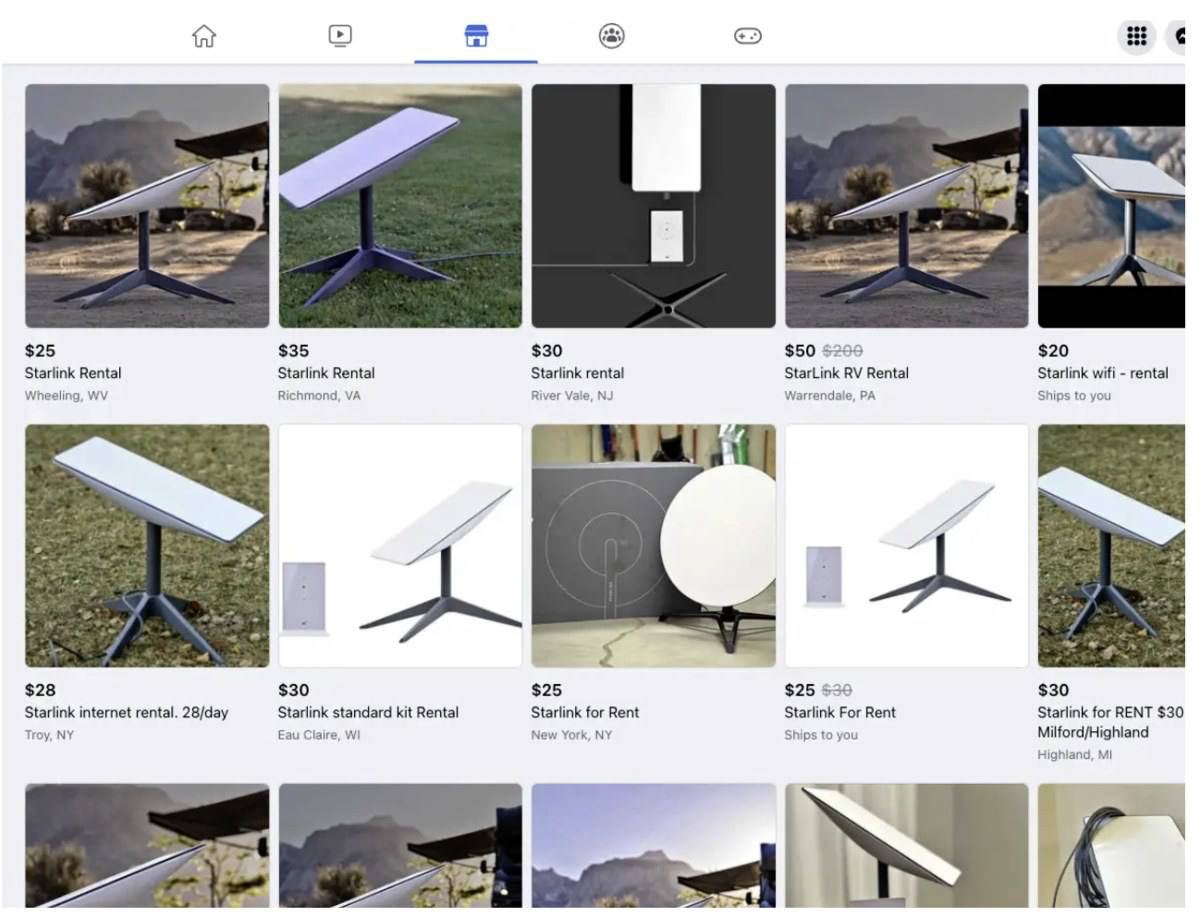The height and width of the screenshot is (917, 1200).
Task: Click the Richmond, VA Starlink listing image
Action: point(400,206)
